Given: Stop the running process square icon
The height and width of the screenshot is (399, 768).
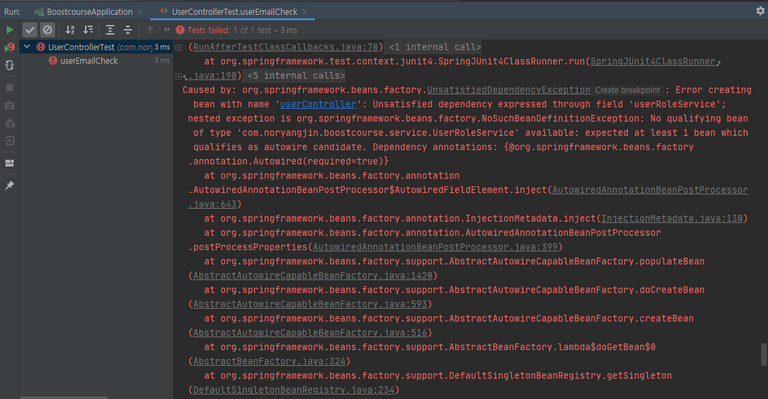Looking at the screenshot, I should [x=9, y=88].
